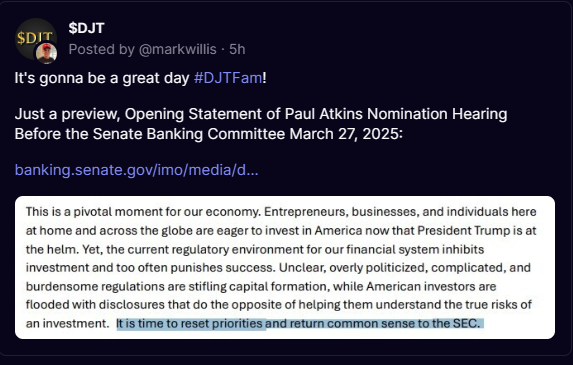Visit the @markwillis profile handle
This screenshot has width=573, height=365.
click(x=178, y=49)
